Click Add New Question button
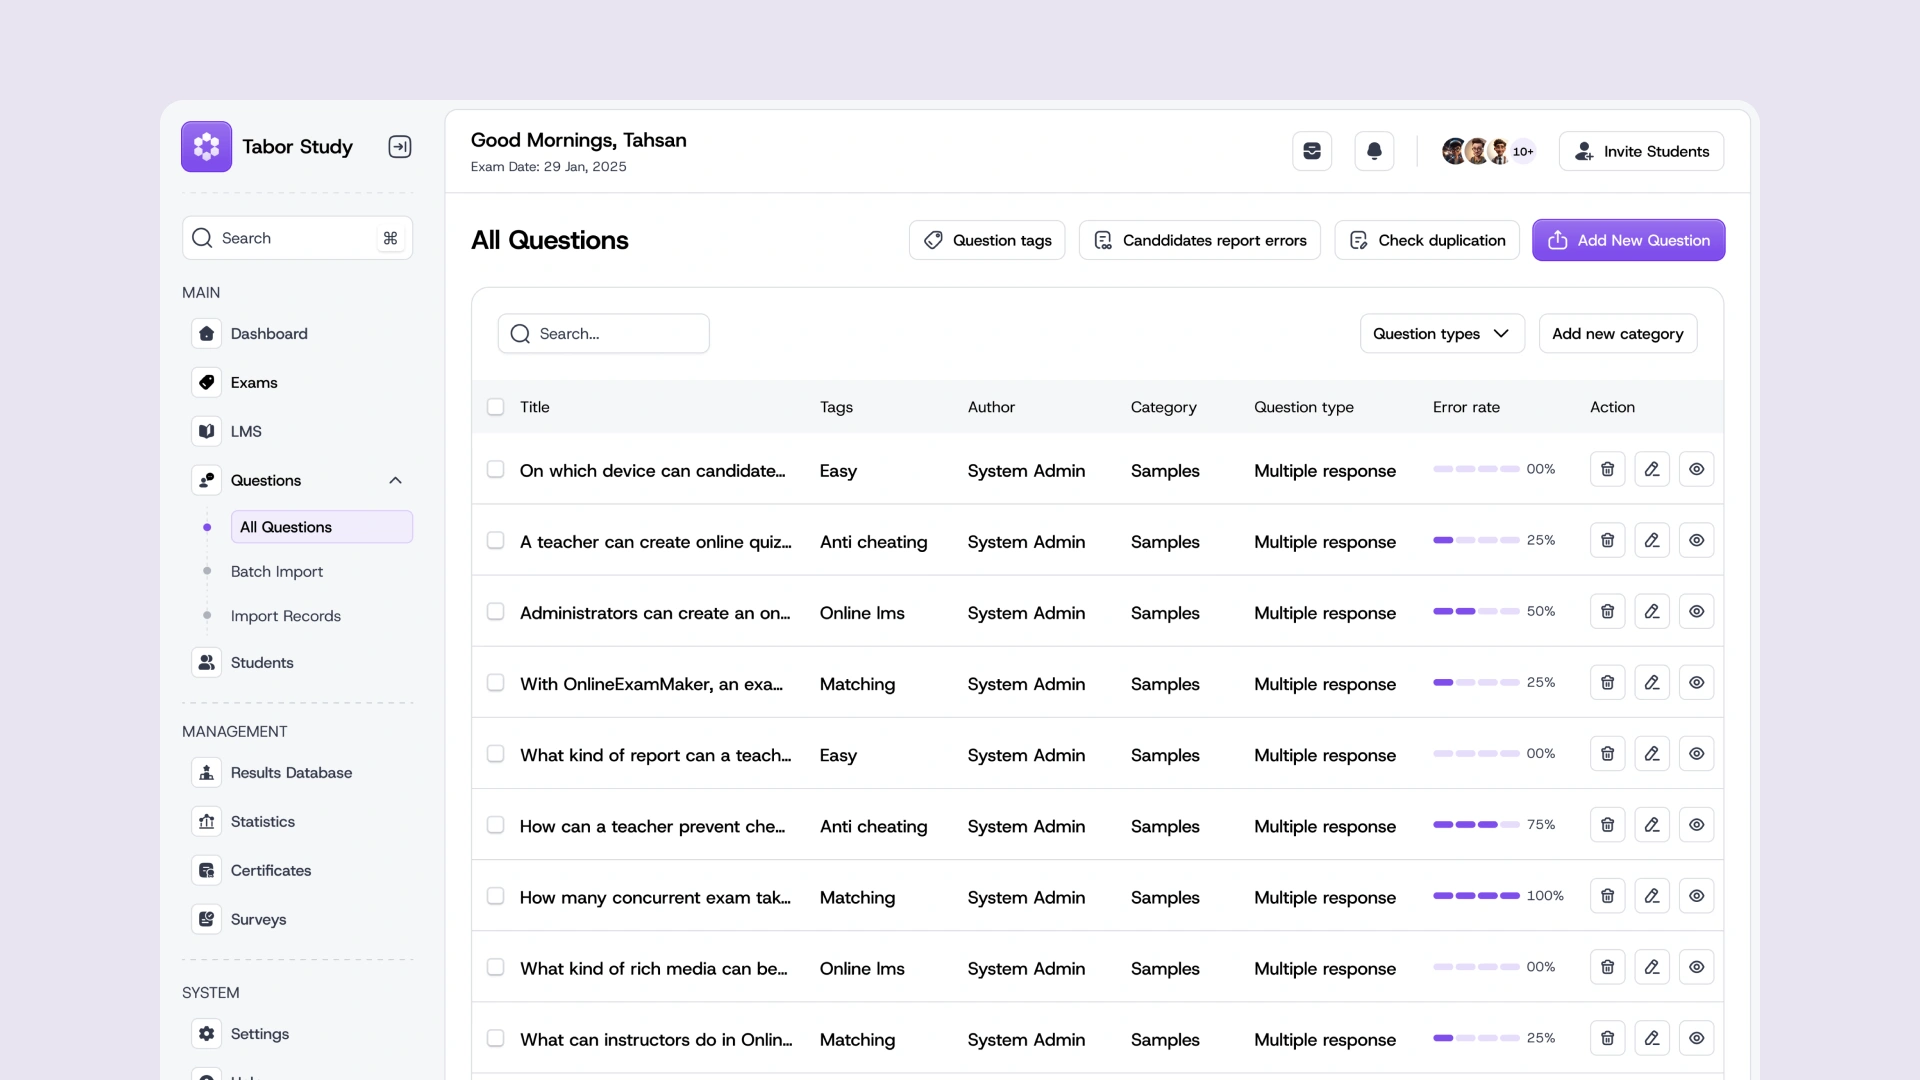The height and width of the screenshot is (1080, 1920). point(1628,240)
